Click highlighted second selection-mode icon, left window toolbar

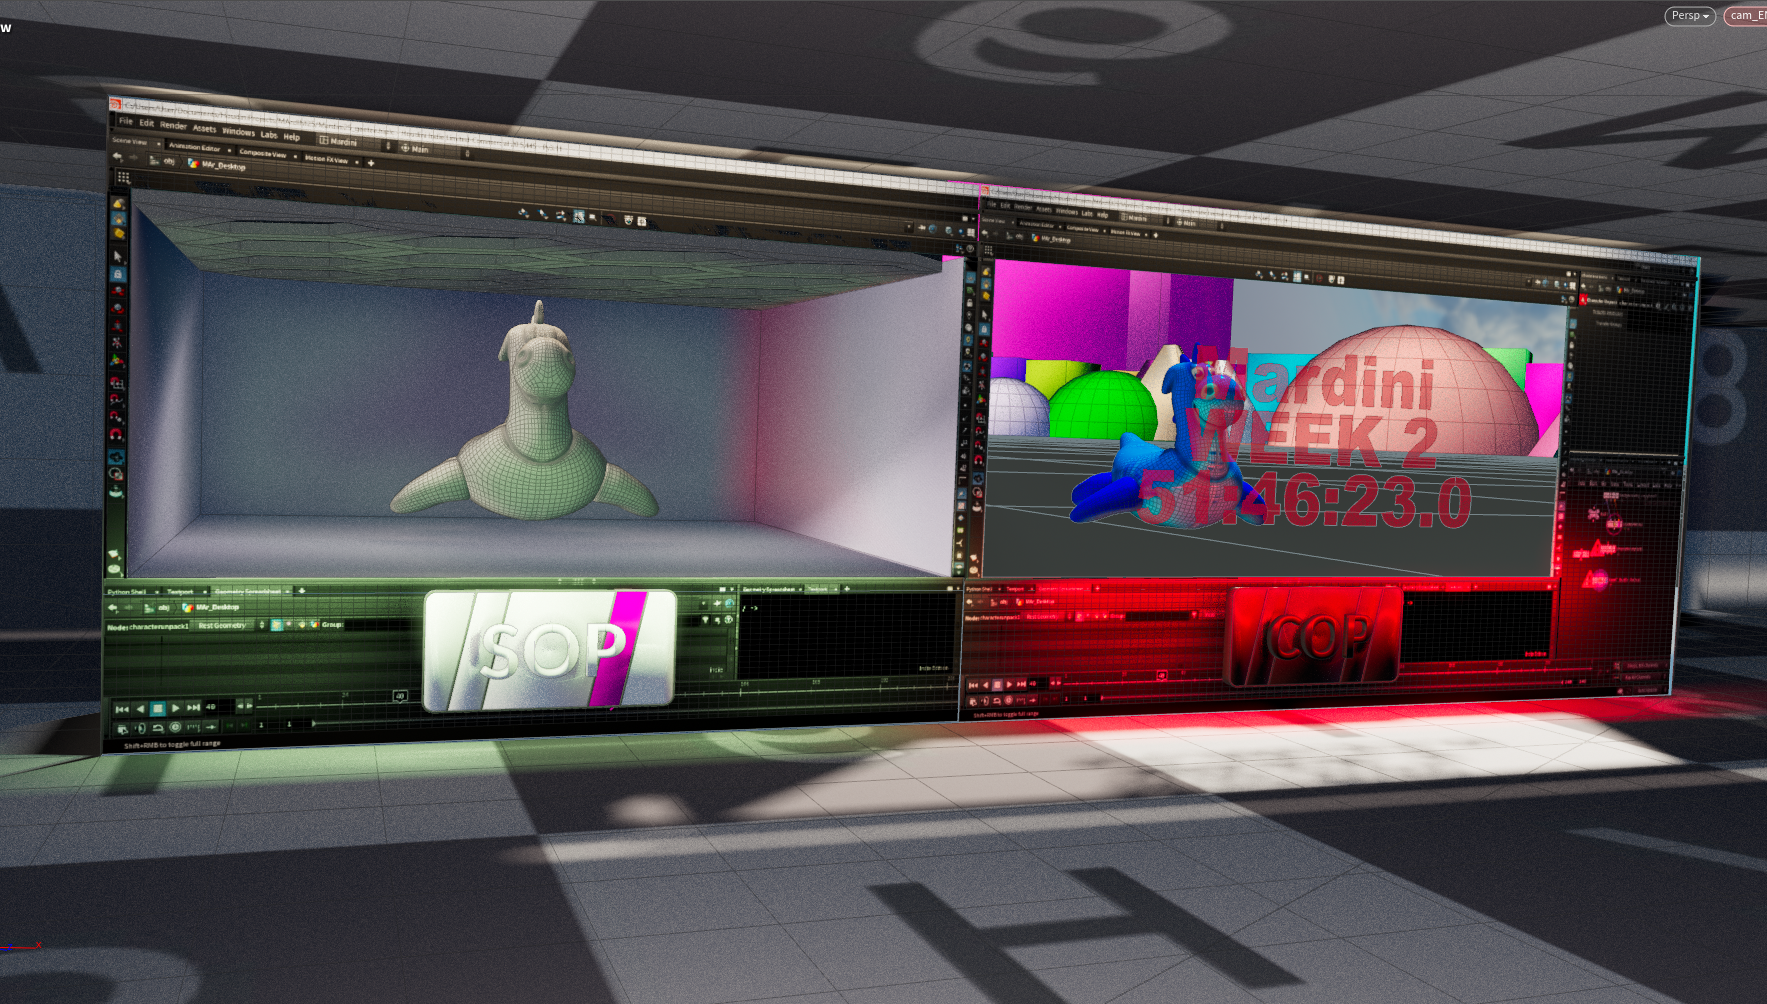pyautogui.click(x=118, y=218)
